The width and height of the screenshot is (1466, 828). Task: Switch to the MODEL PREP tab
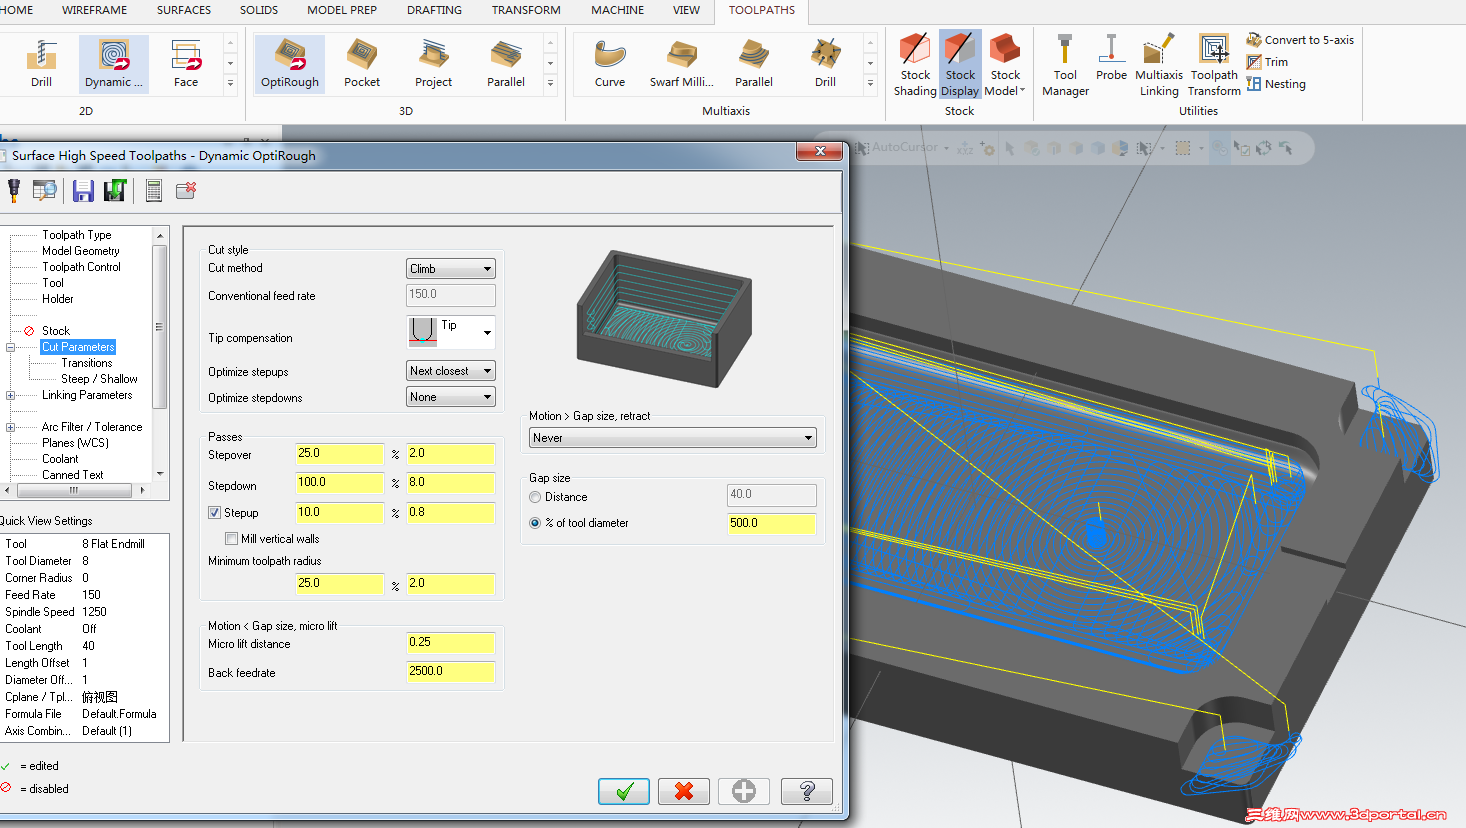click(342, 10)
